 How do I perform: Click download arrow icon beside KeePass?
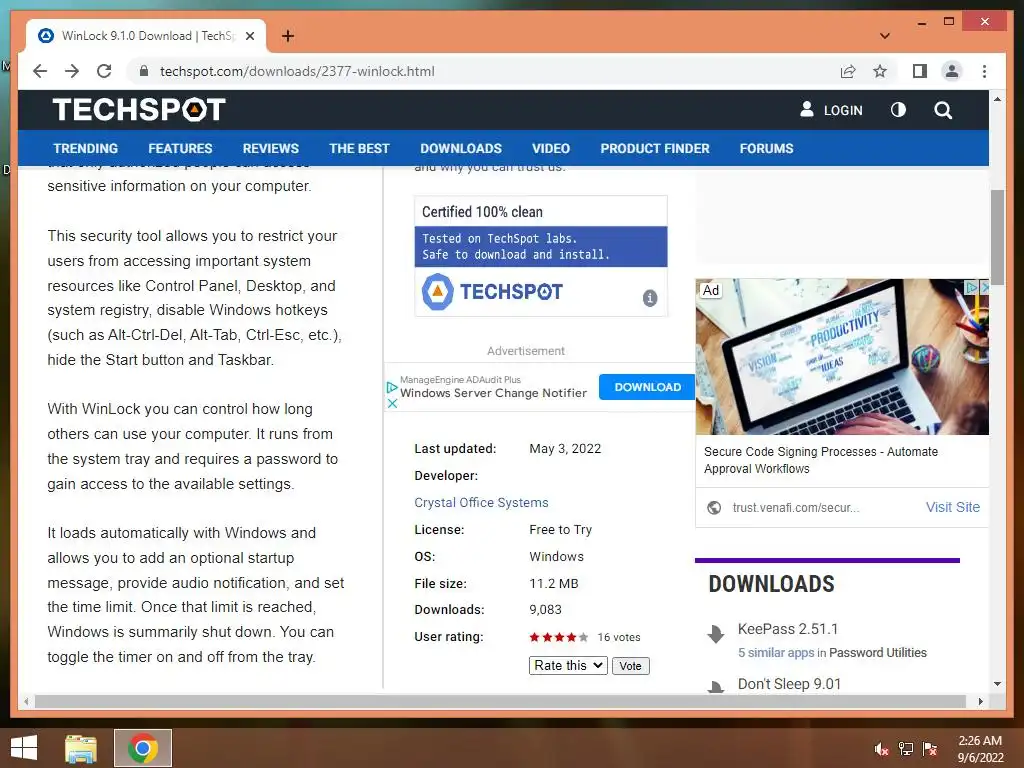pyautogui.click(x=716, y=633)
